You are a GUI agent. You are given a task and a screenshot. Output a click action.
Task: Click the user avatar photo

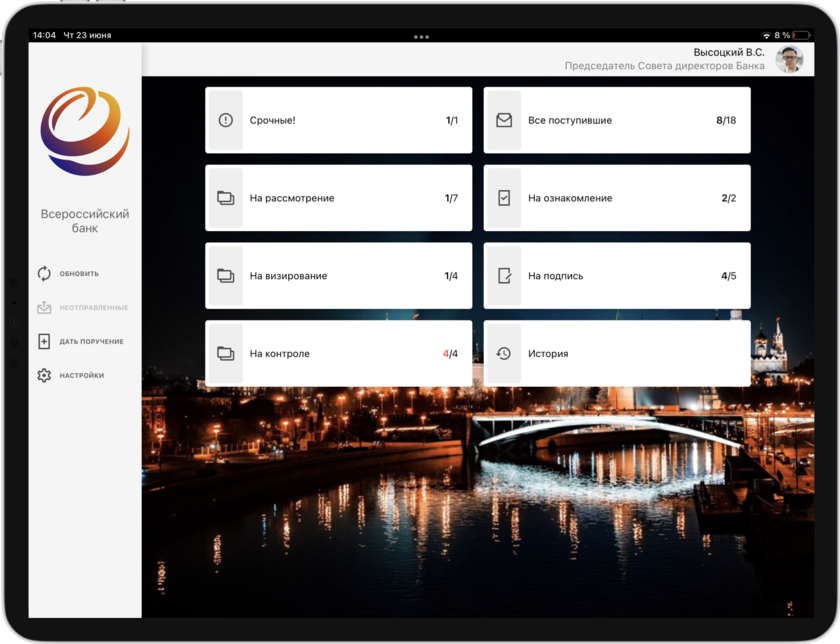tap(789, 59)
